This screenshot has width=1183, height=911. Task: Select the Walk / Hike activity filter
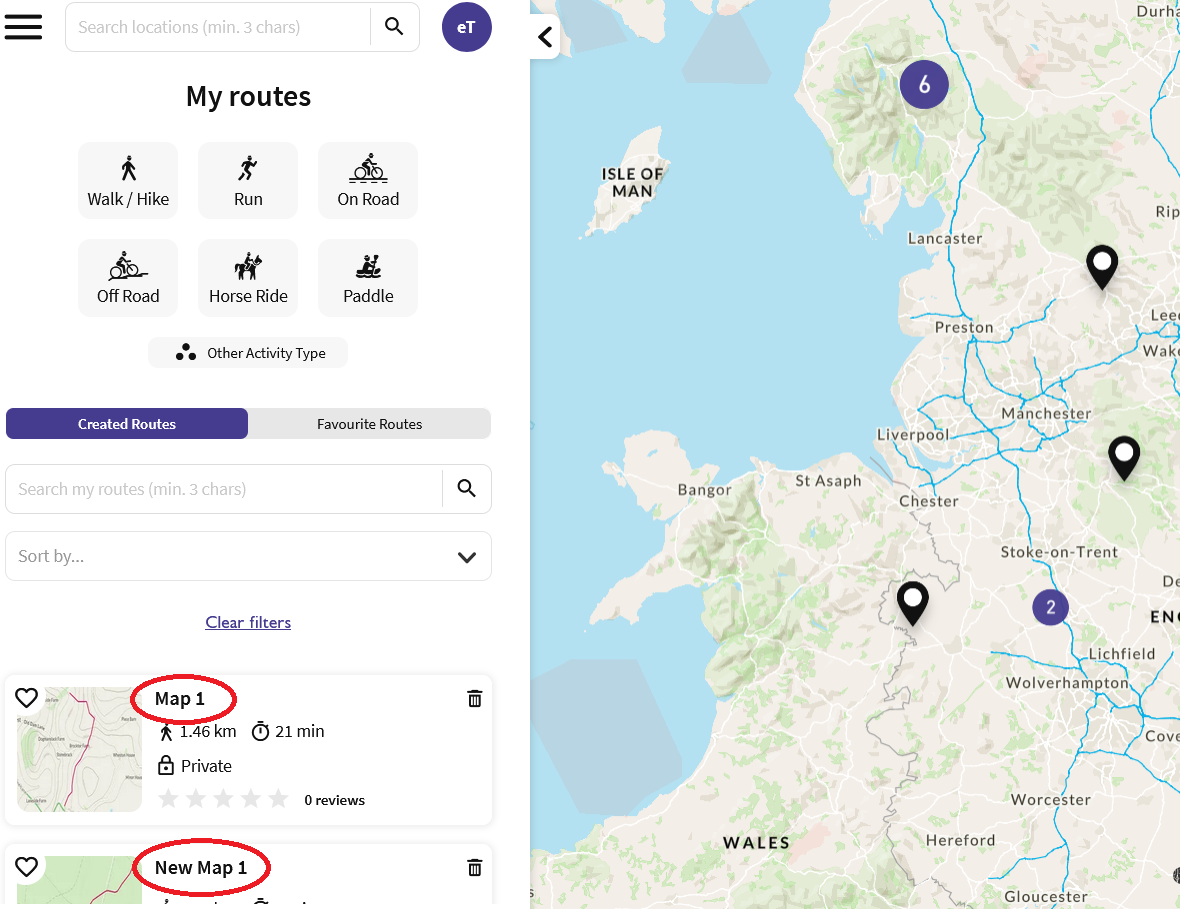click(127, 180)
